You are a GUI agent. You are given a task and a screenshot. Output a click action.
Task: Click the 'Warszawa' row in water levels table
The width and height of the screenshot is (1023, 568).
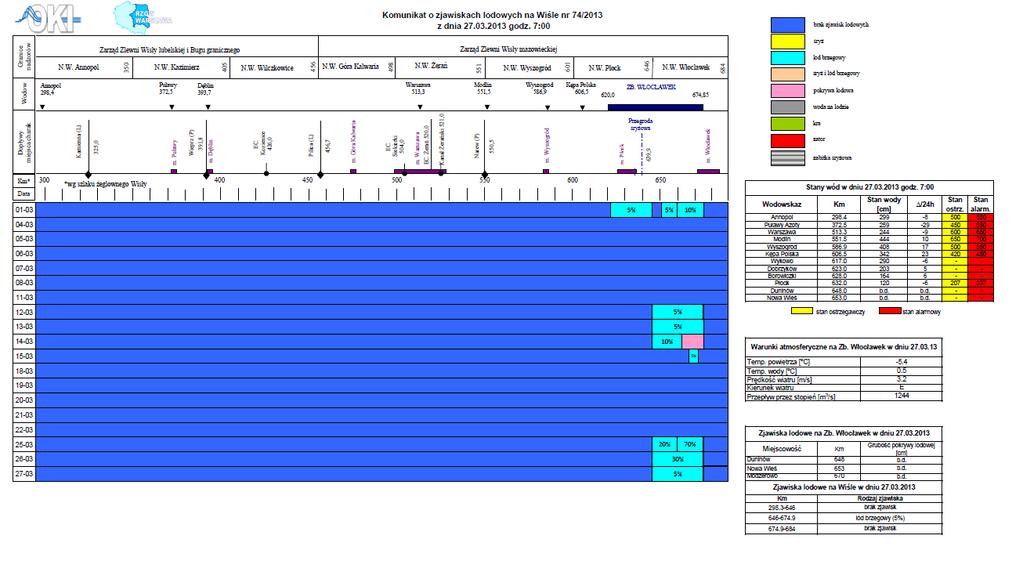click(869, 232)
